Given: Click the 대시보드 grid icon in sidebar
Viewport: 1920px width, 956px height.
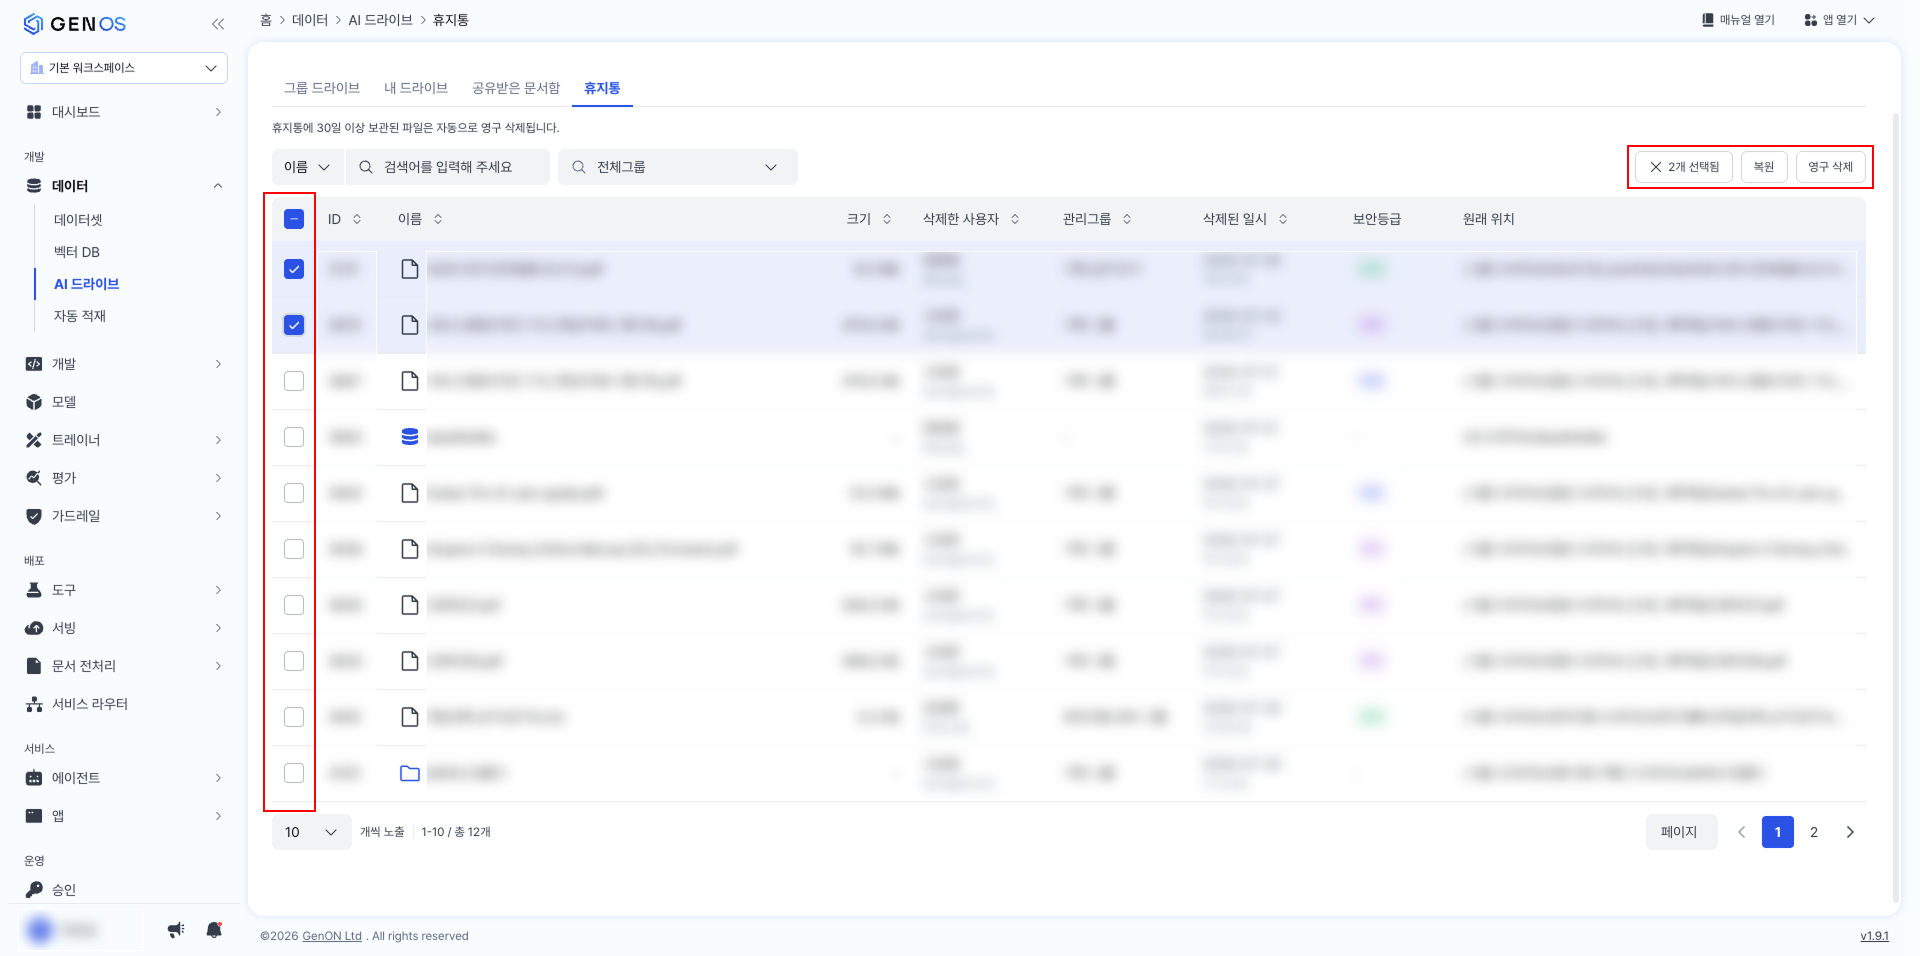Looking at the screenshot, I should [x=34, y=112].
